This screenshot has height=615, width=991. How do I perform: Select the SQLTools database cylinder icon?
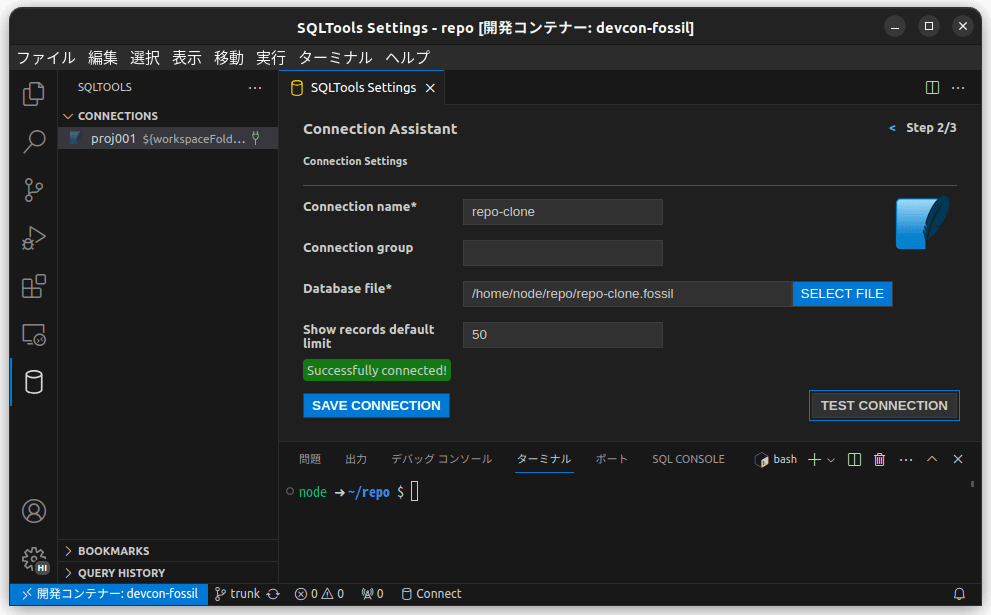coord(33,382)
